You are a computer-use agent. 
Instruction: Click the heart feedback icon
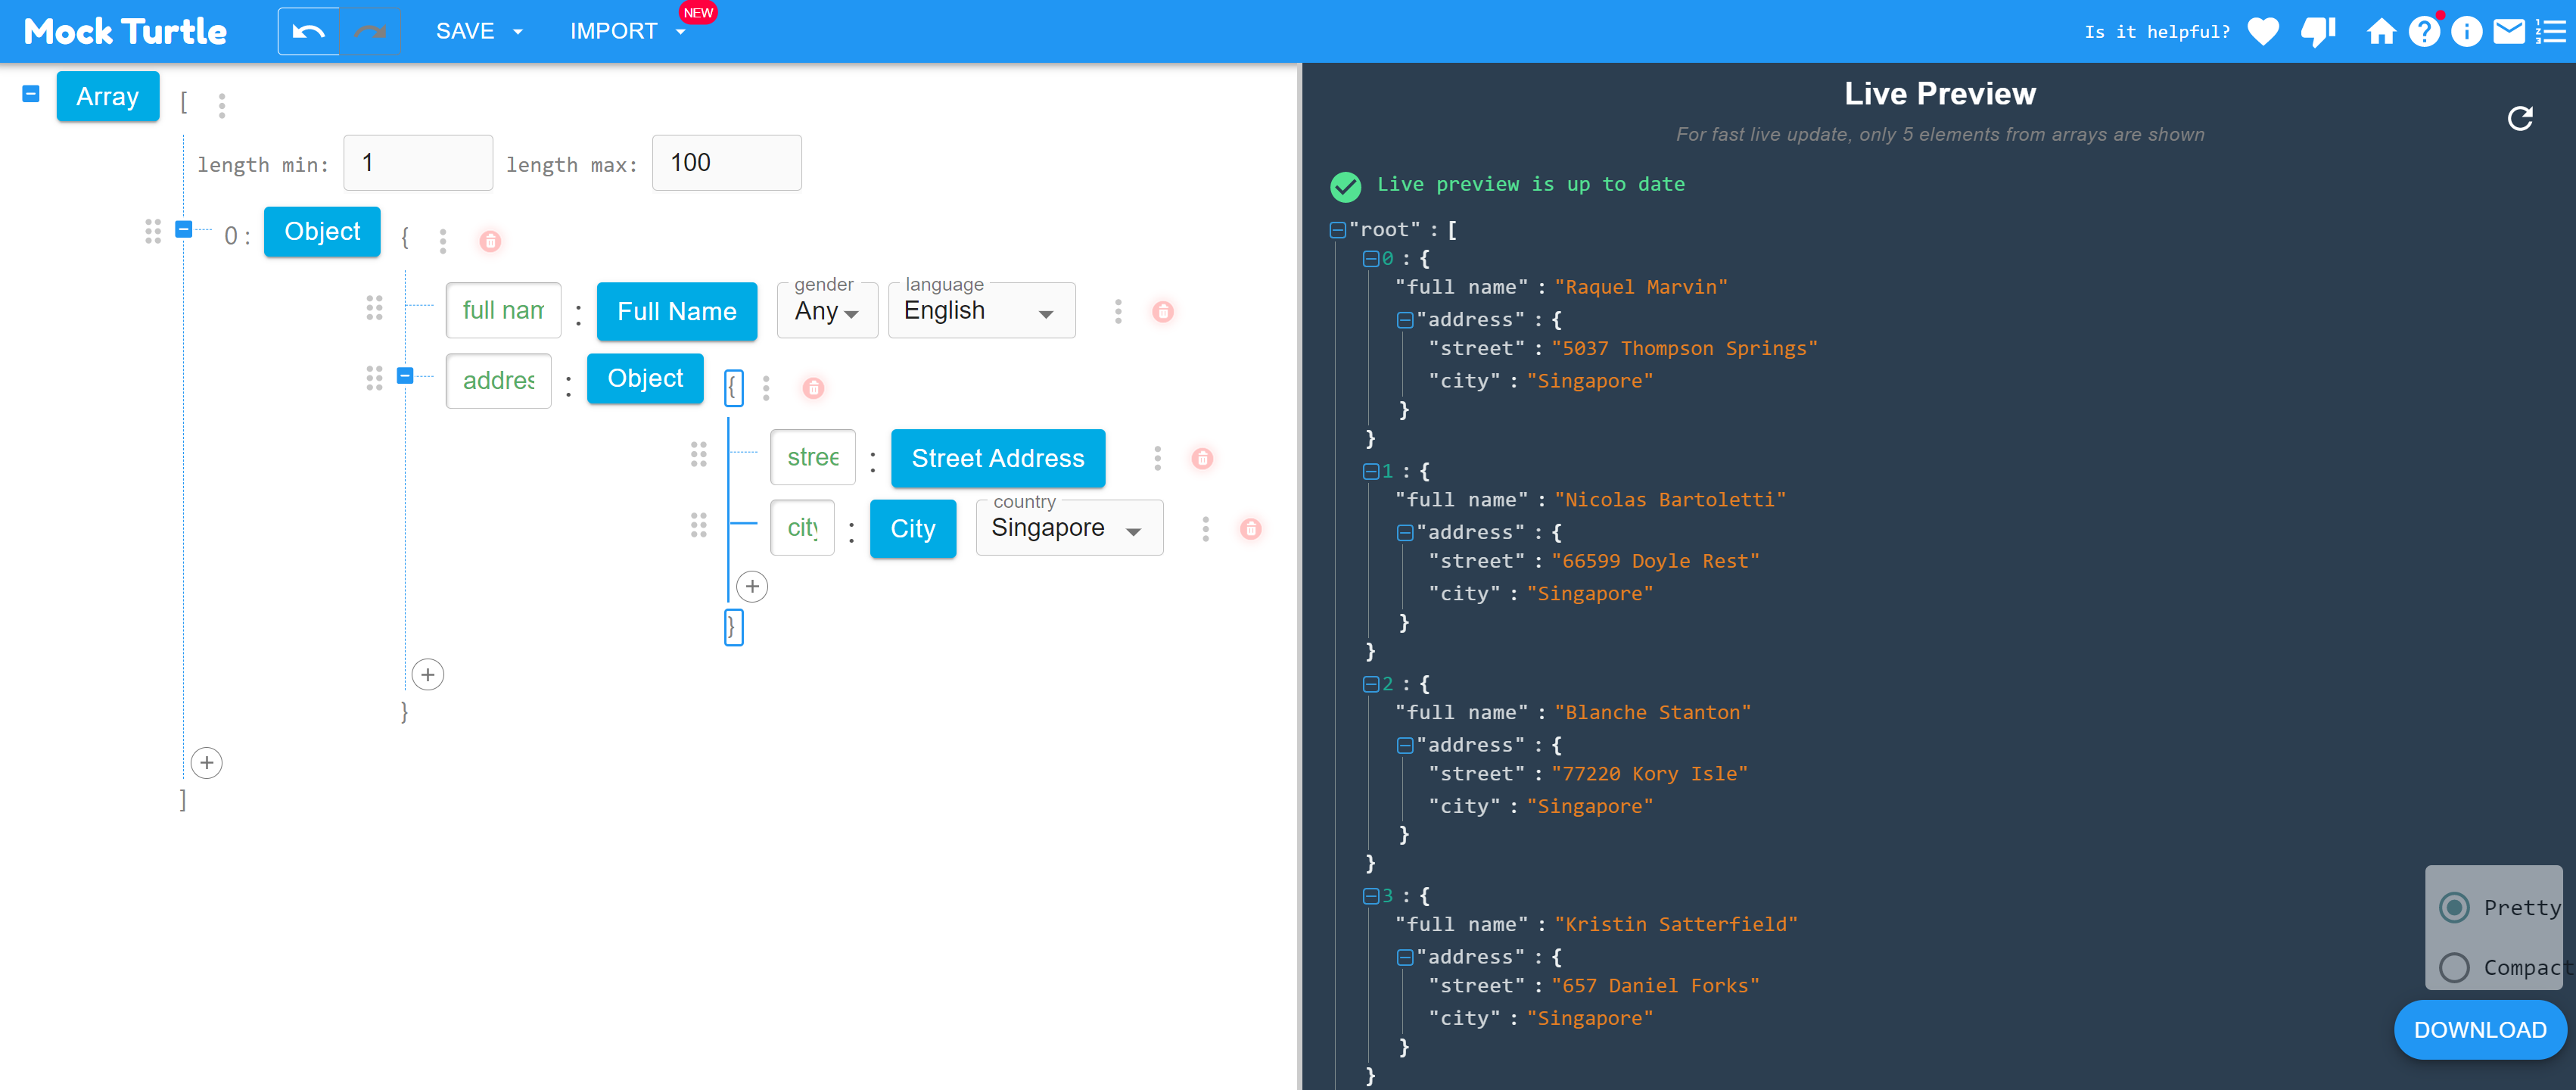2262,32
